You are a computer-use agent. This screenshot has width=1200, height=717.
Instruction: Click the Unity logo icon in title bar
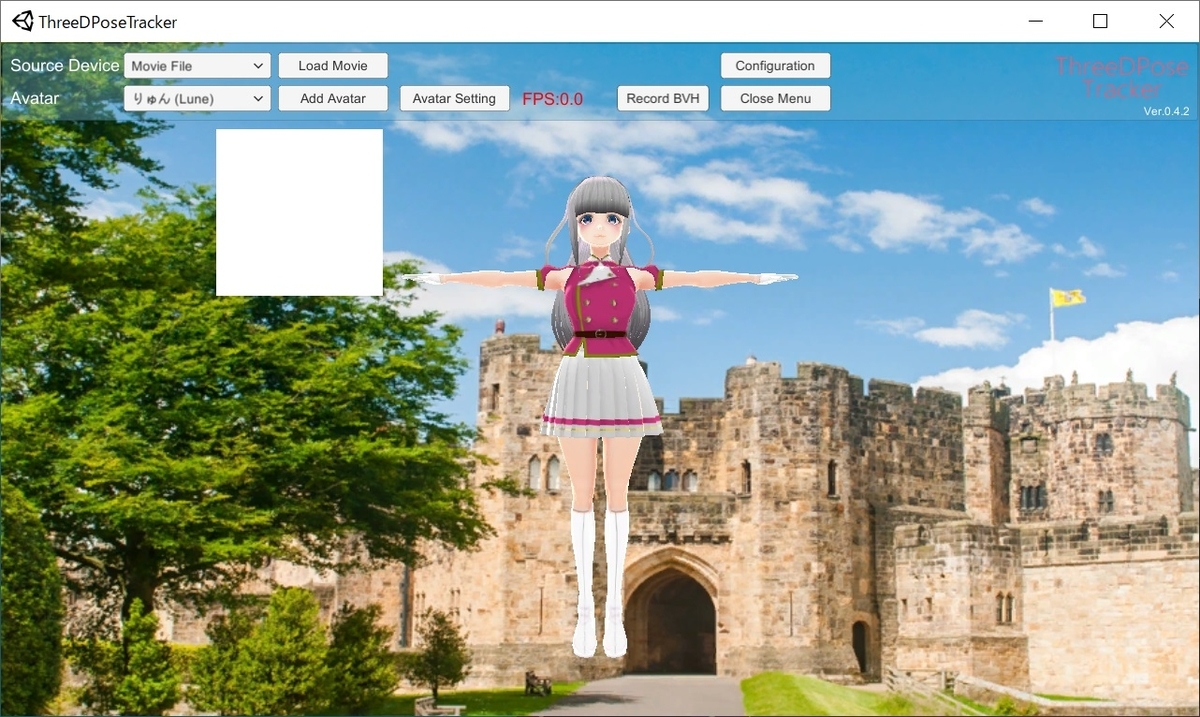click(x=22, y=21)
